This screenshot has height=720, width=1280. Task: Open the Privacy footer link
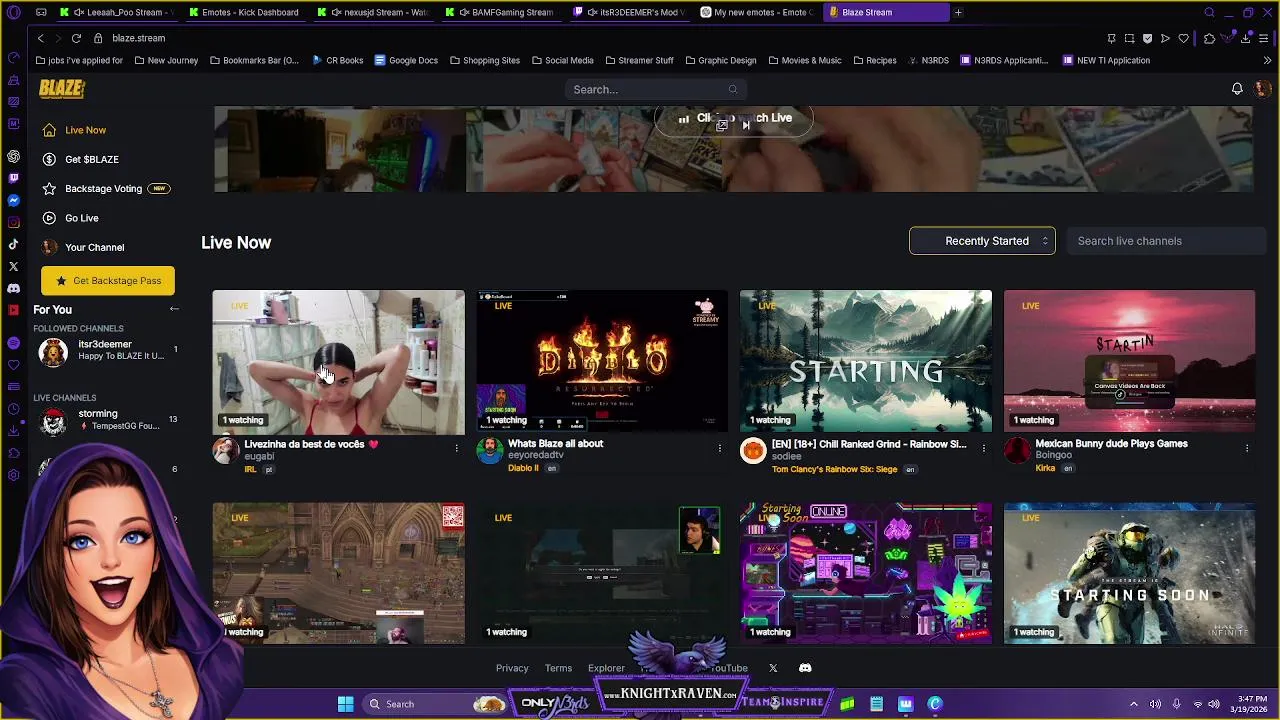(512, 668)
